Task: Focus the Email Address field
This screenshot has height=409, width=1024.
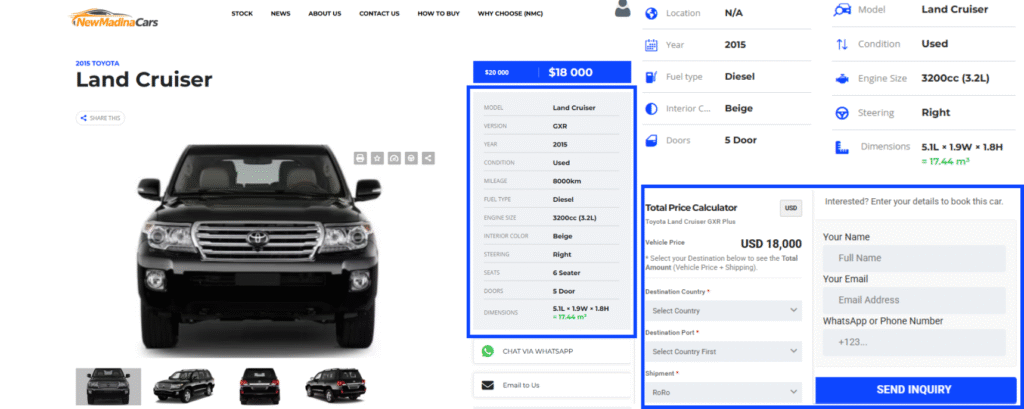Action: (914, 300)
